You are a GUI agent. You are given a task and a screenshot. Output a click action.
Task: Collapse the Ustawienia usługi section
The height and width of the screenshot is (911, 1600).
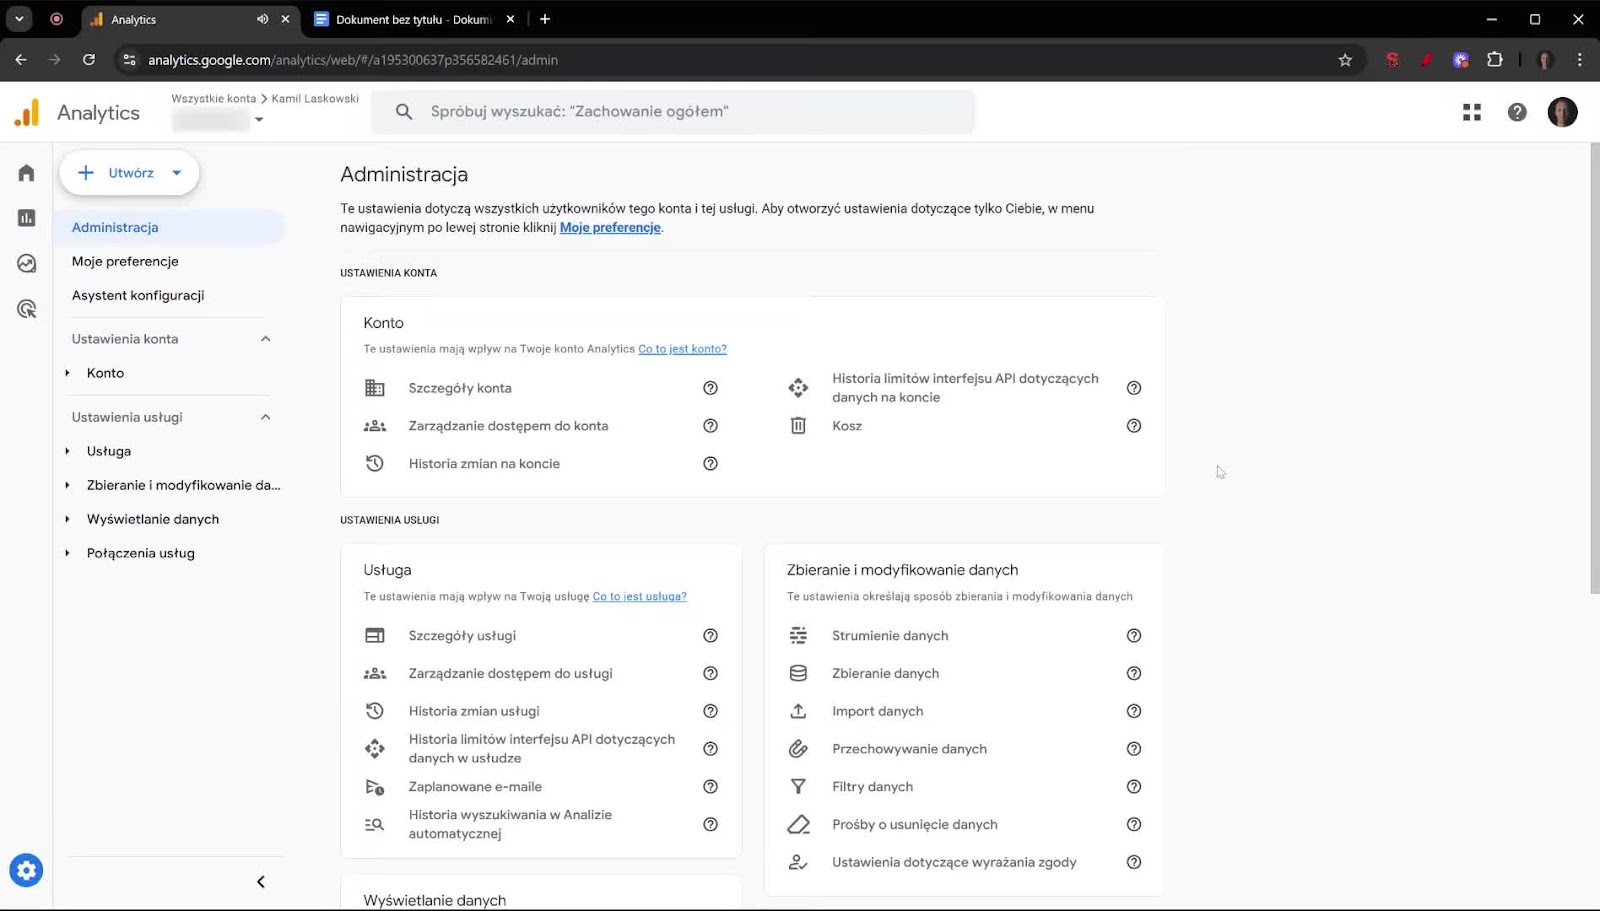click(x=266, y=417)
